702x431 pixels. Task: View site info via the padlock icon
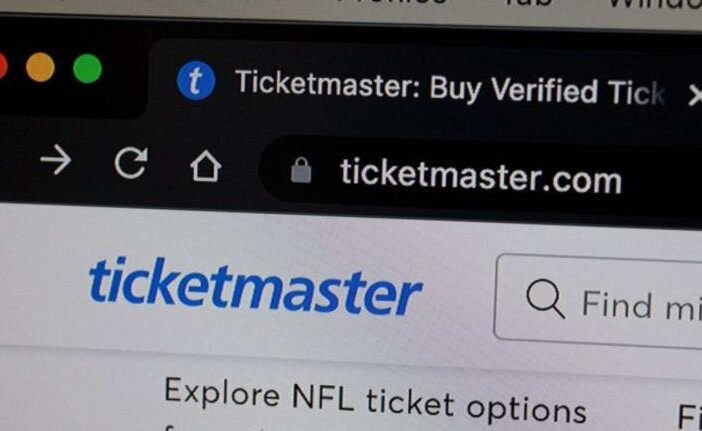[301, 171]
